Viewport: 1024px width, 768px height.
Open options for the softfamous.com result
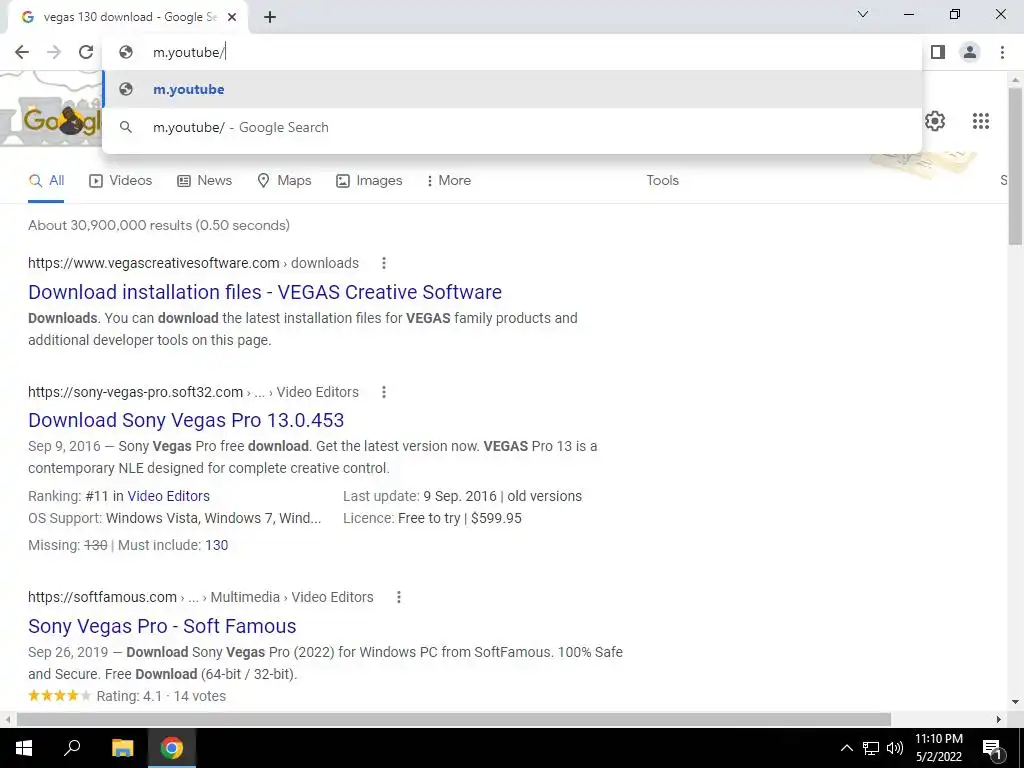point(398,597)
